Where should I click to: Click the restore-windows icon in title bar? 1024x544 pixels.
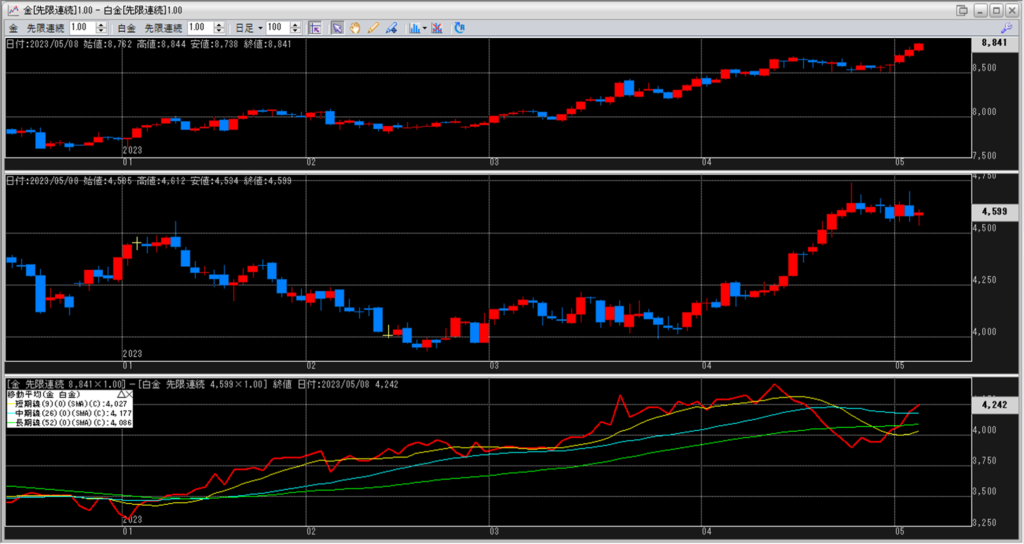click(961, 10)
